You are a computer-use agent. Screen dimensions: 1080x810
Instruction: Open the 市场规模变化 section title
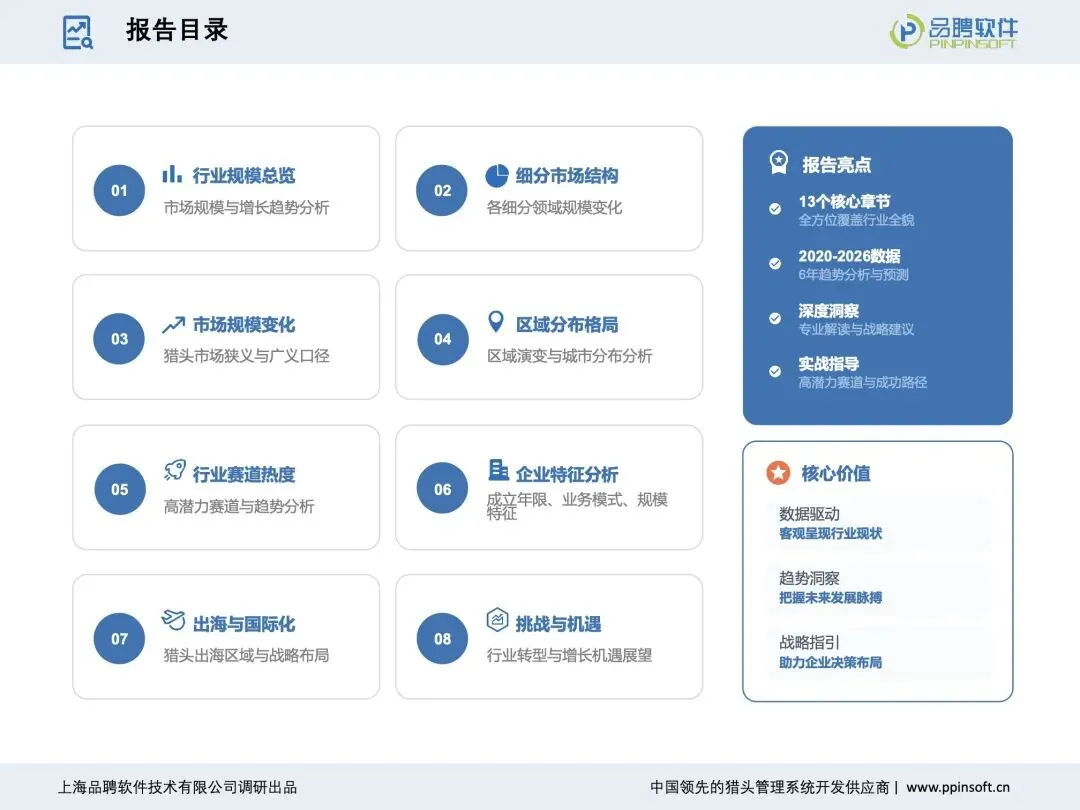tap(244, 324)
